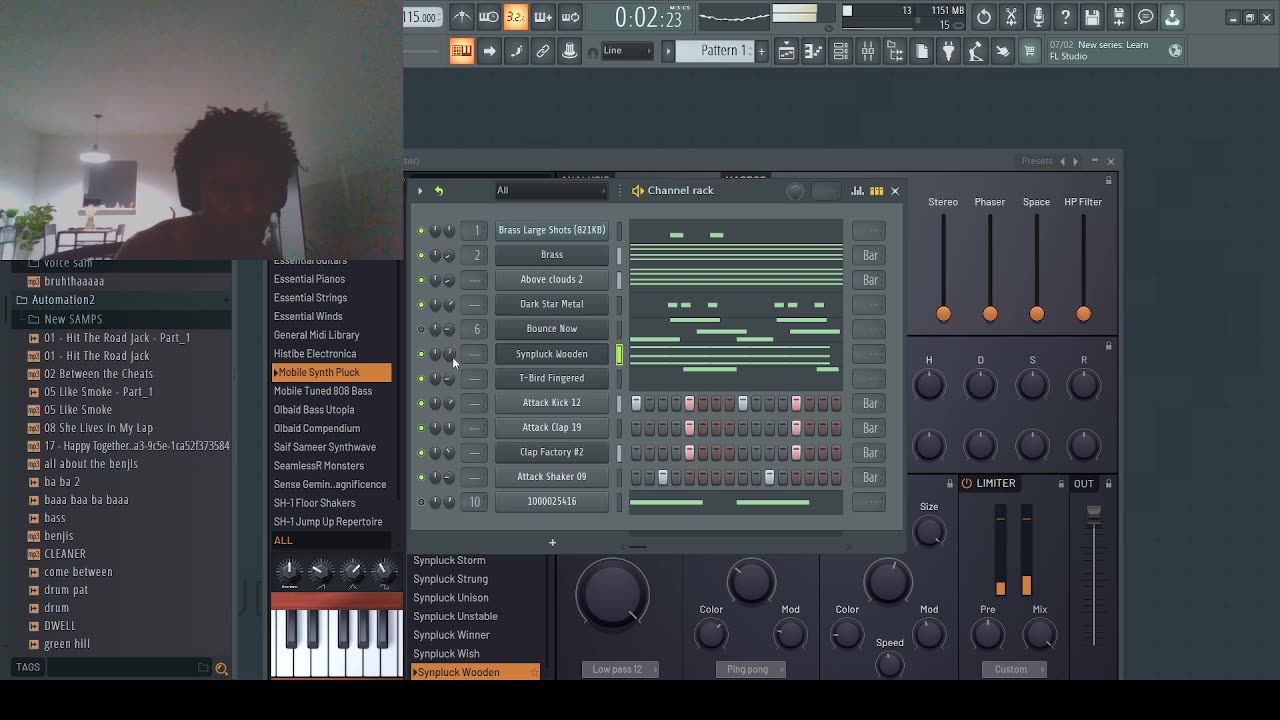The image size is (1280, 720).
Task: Select the Synpluck Strung preset
Action: coord(451,579)
